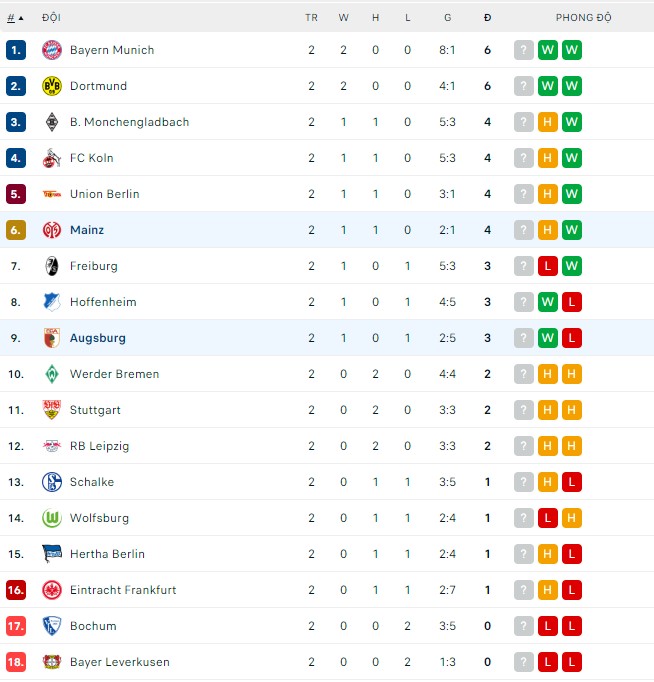Open the Mainz team link

(x=87, y=230)
